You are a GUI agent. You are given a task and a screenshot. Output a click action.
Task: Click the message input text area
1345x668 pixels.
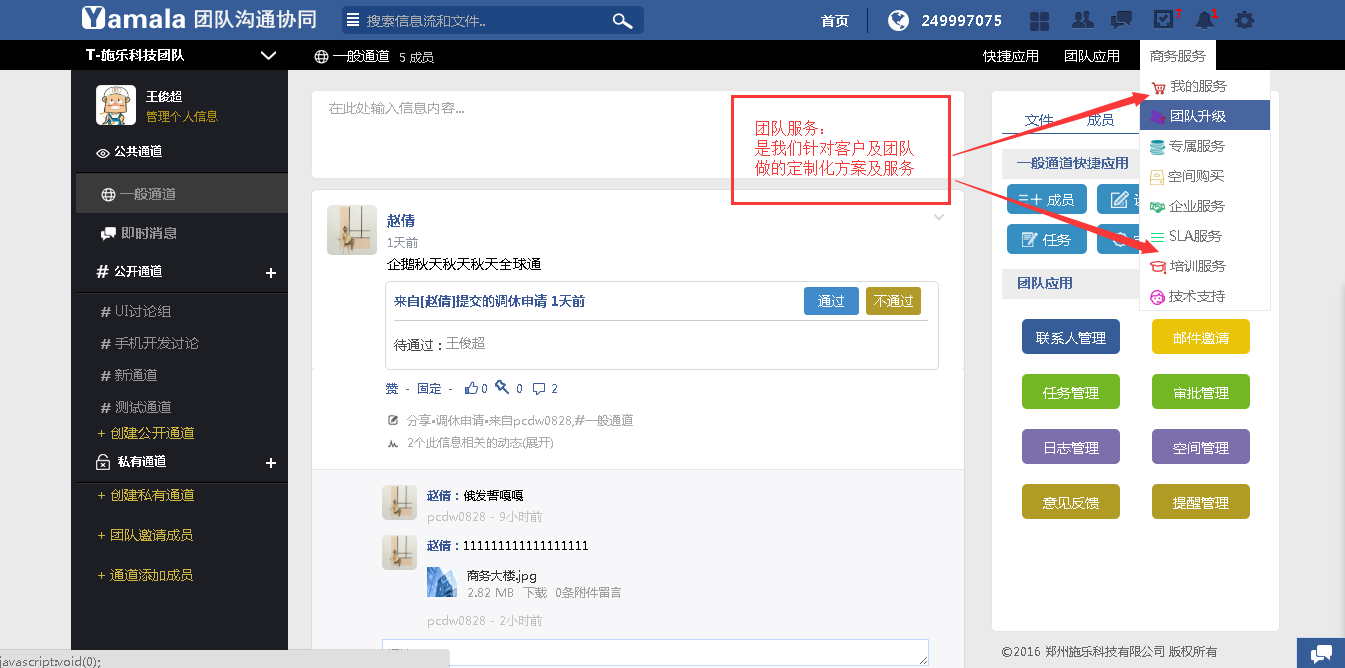click(637, 135)
